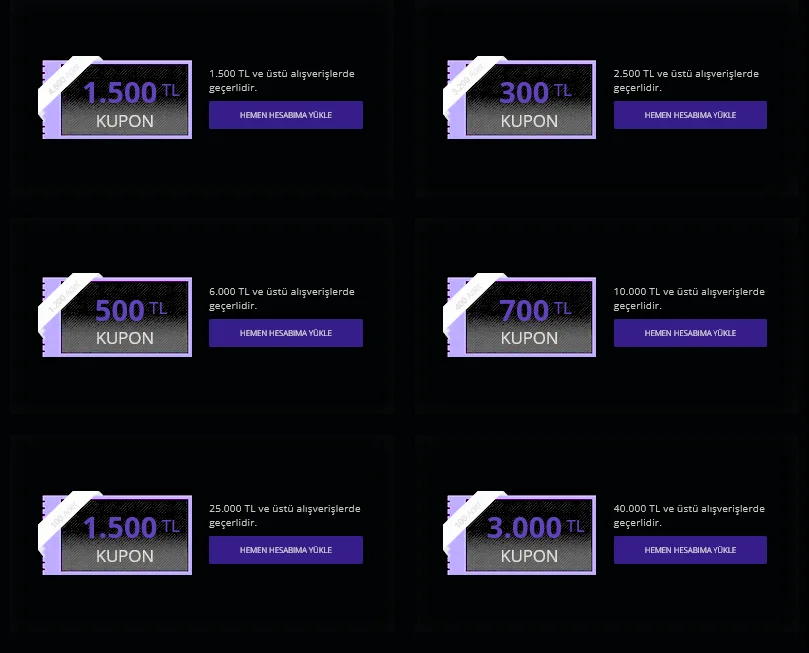Viewport: 809px width, 653px height.
Task: Select the 3.000 TL coupon image
Action: (529, 535)
